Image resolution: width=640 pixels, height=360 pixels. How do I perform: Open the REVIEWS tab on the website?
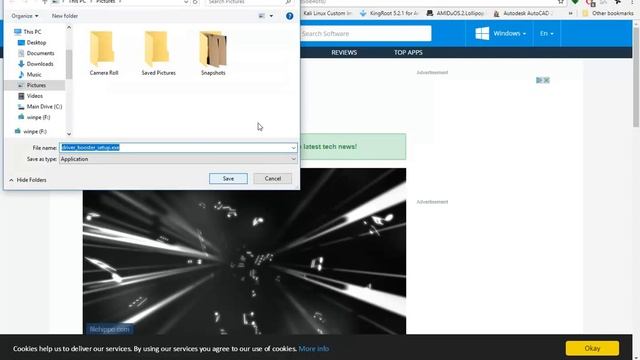tap(344, 52)
